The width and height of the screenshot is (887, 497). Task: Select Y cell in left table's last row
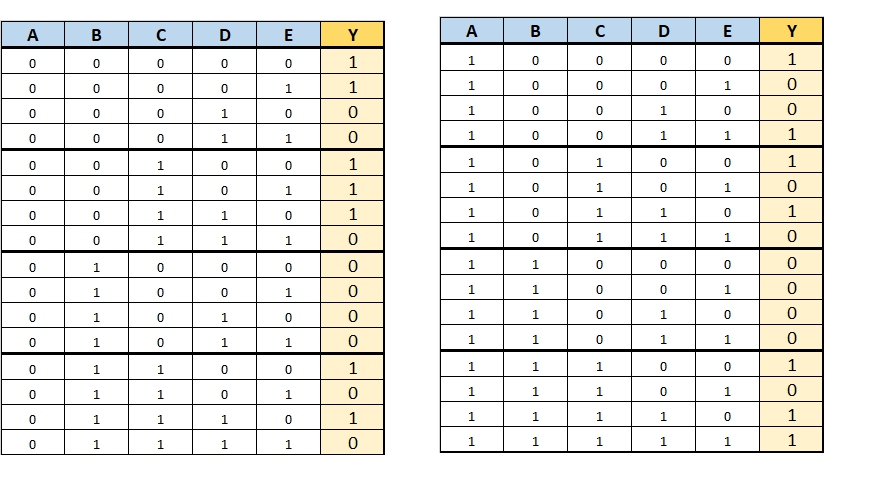(x=352, y=443)
